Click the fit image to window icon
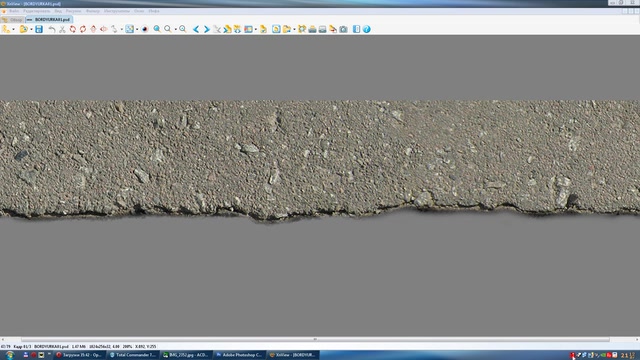Screen dimensions: 640x360 coord(129,29)
